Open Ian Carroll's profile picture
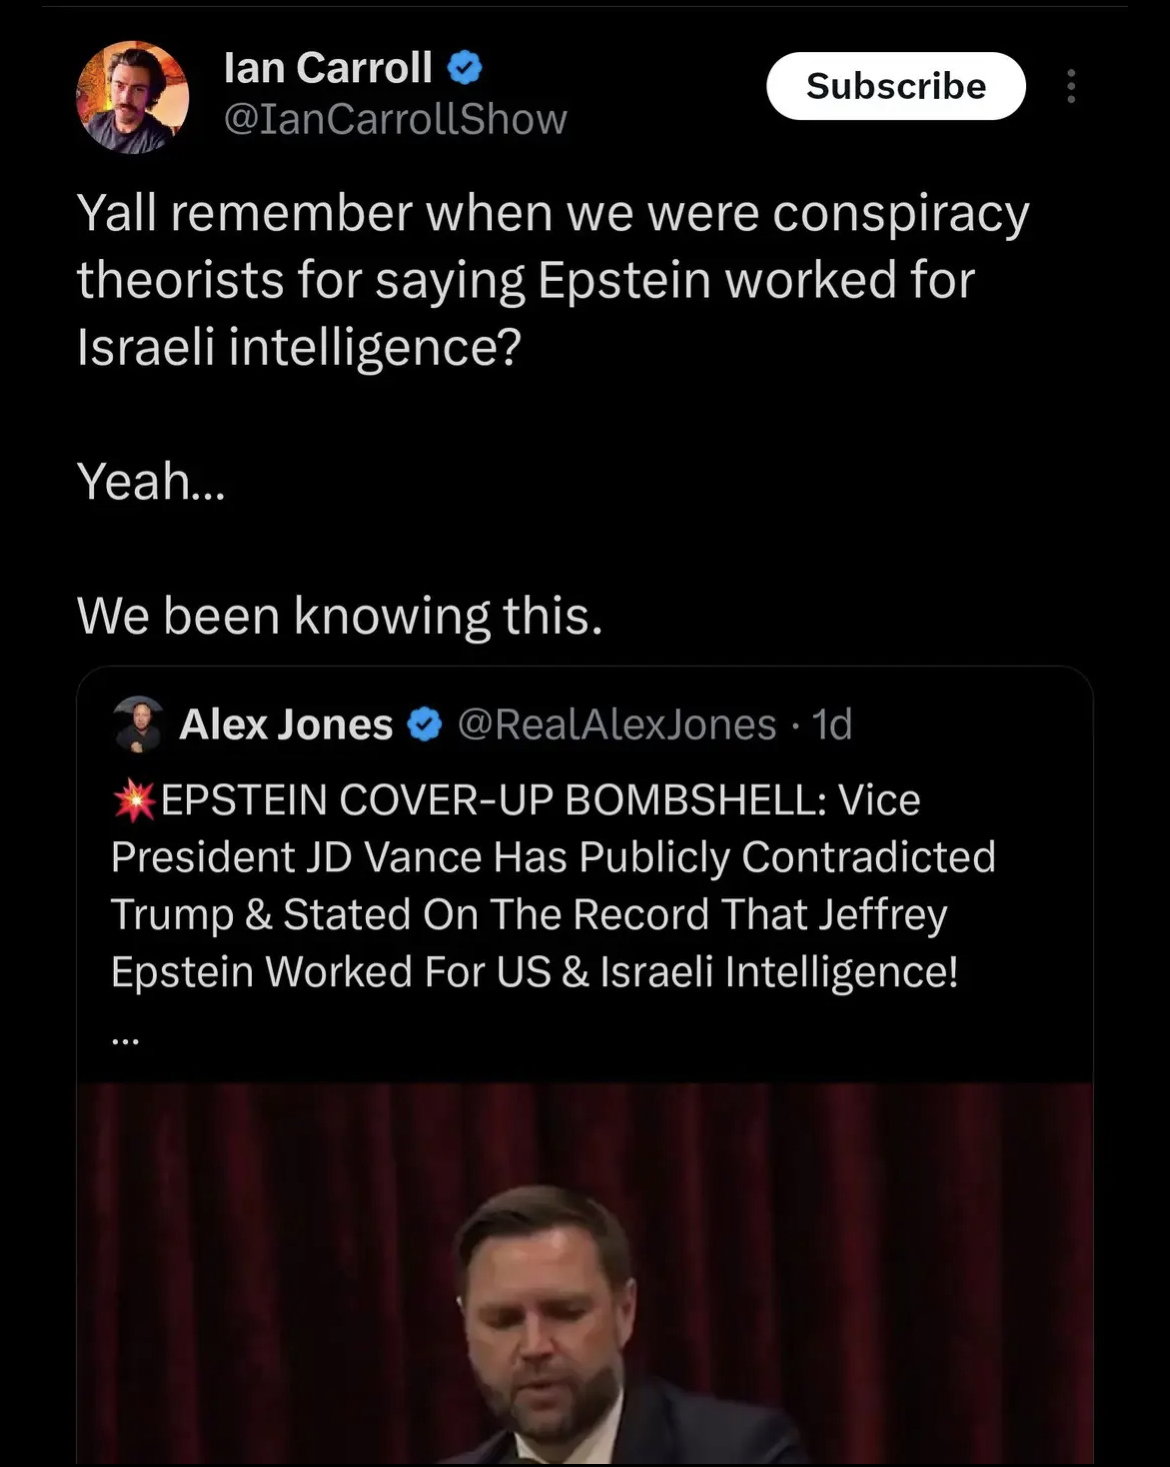This screenshot has width=1170, height=1467. 133,97
